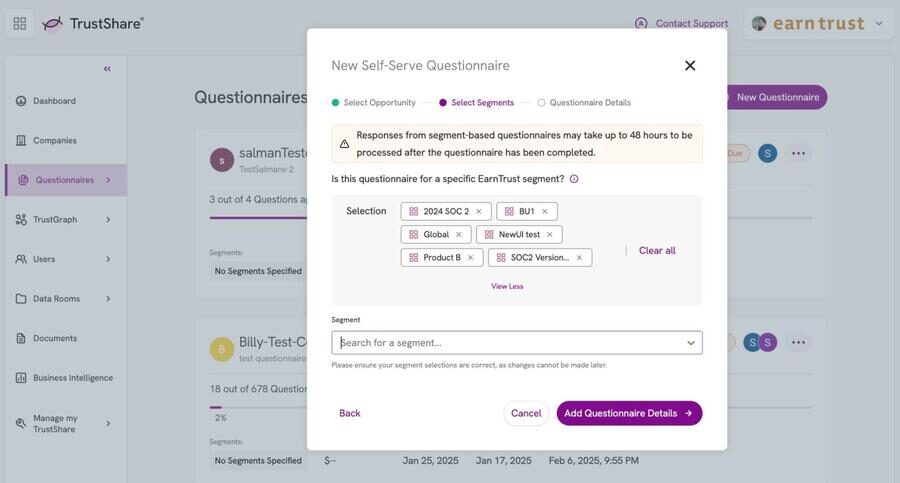Remove the NewUI test segment chip

pyautogui.click(x=549, y=234)
